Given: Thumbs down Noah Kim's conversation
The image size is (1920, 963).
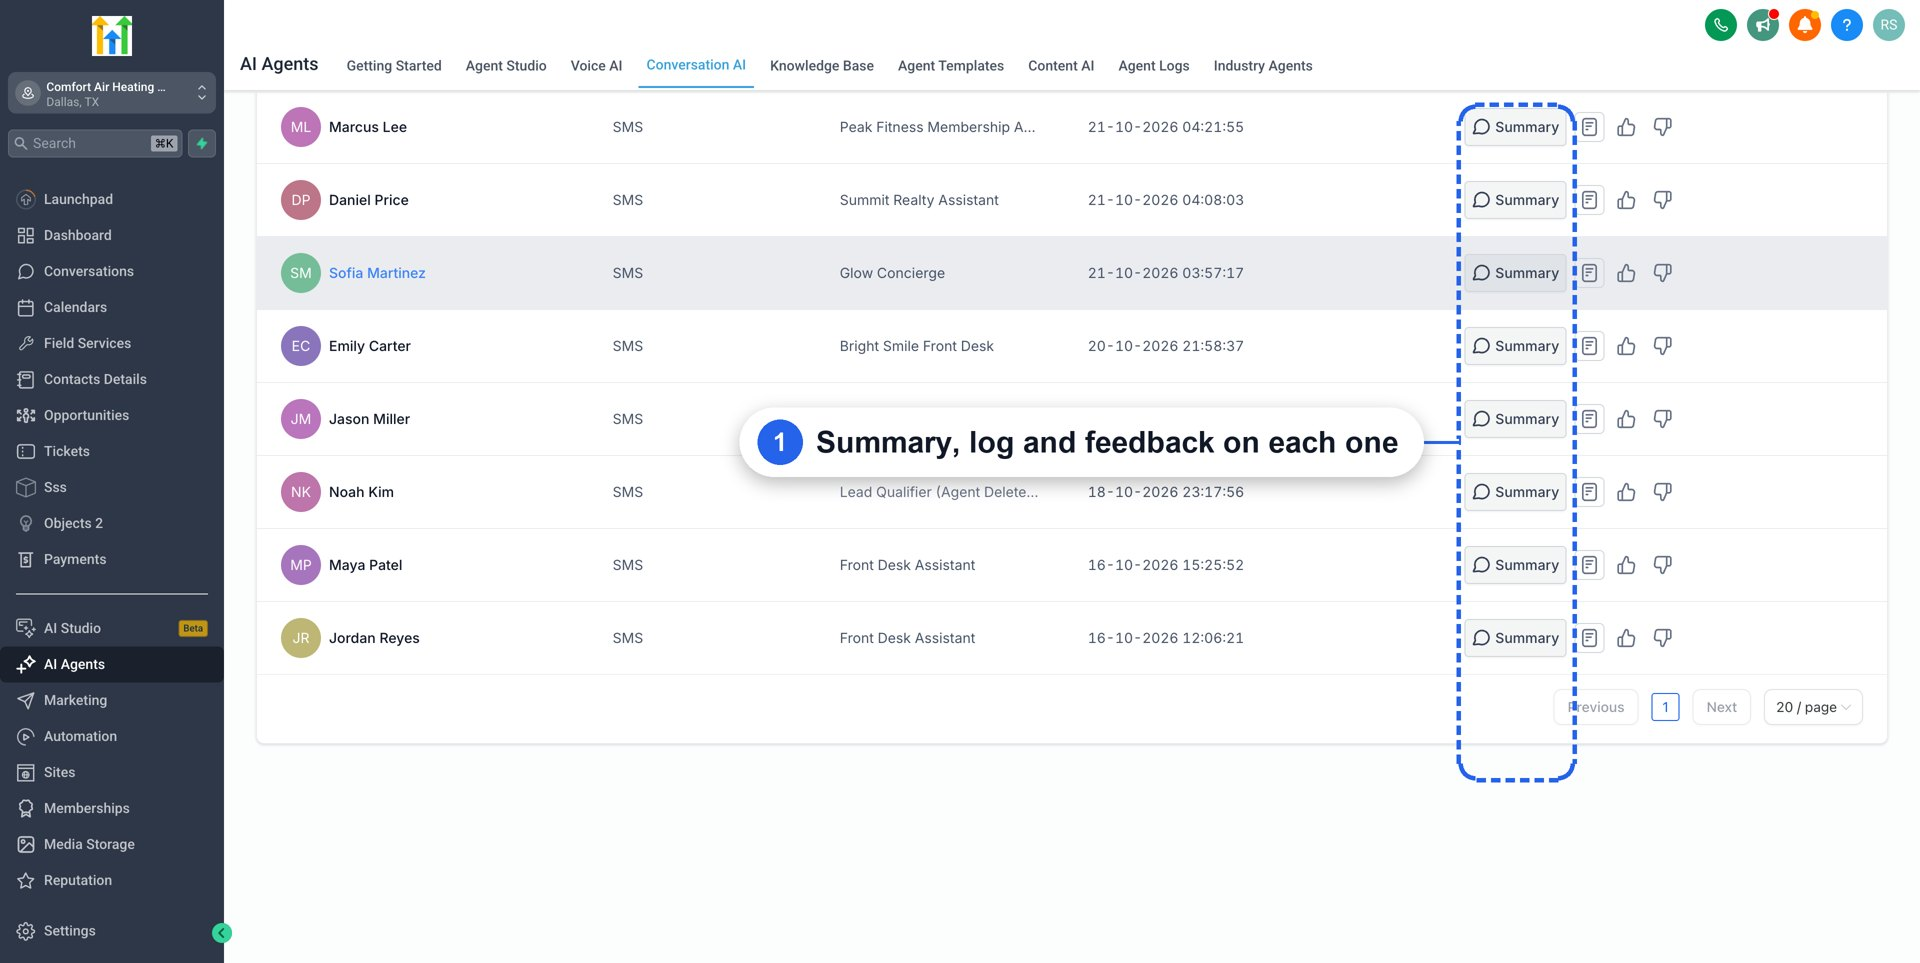Looking at the screenshot, I should point(1662,492).
